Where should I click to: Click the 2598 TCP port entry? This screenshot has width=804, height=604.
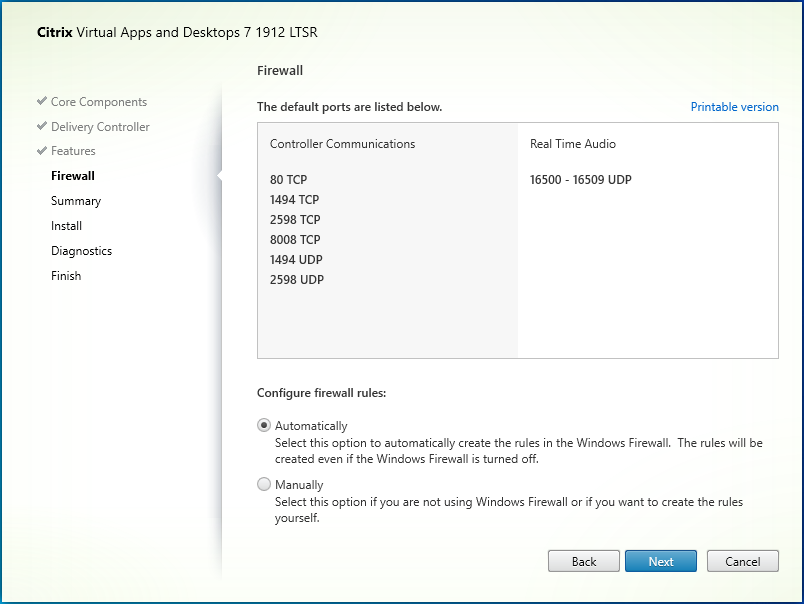295,219
